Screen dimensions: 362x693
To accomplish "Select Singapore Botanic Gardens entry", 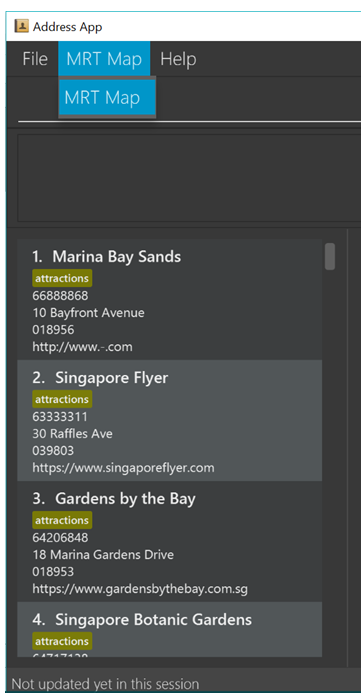I will [170, 629].
